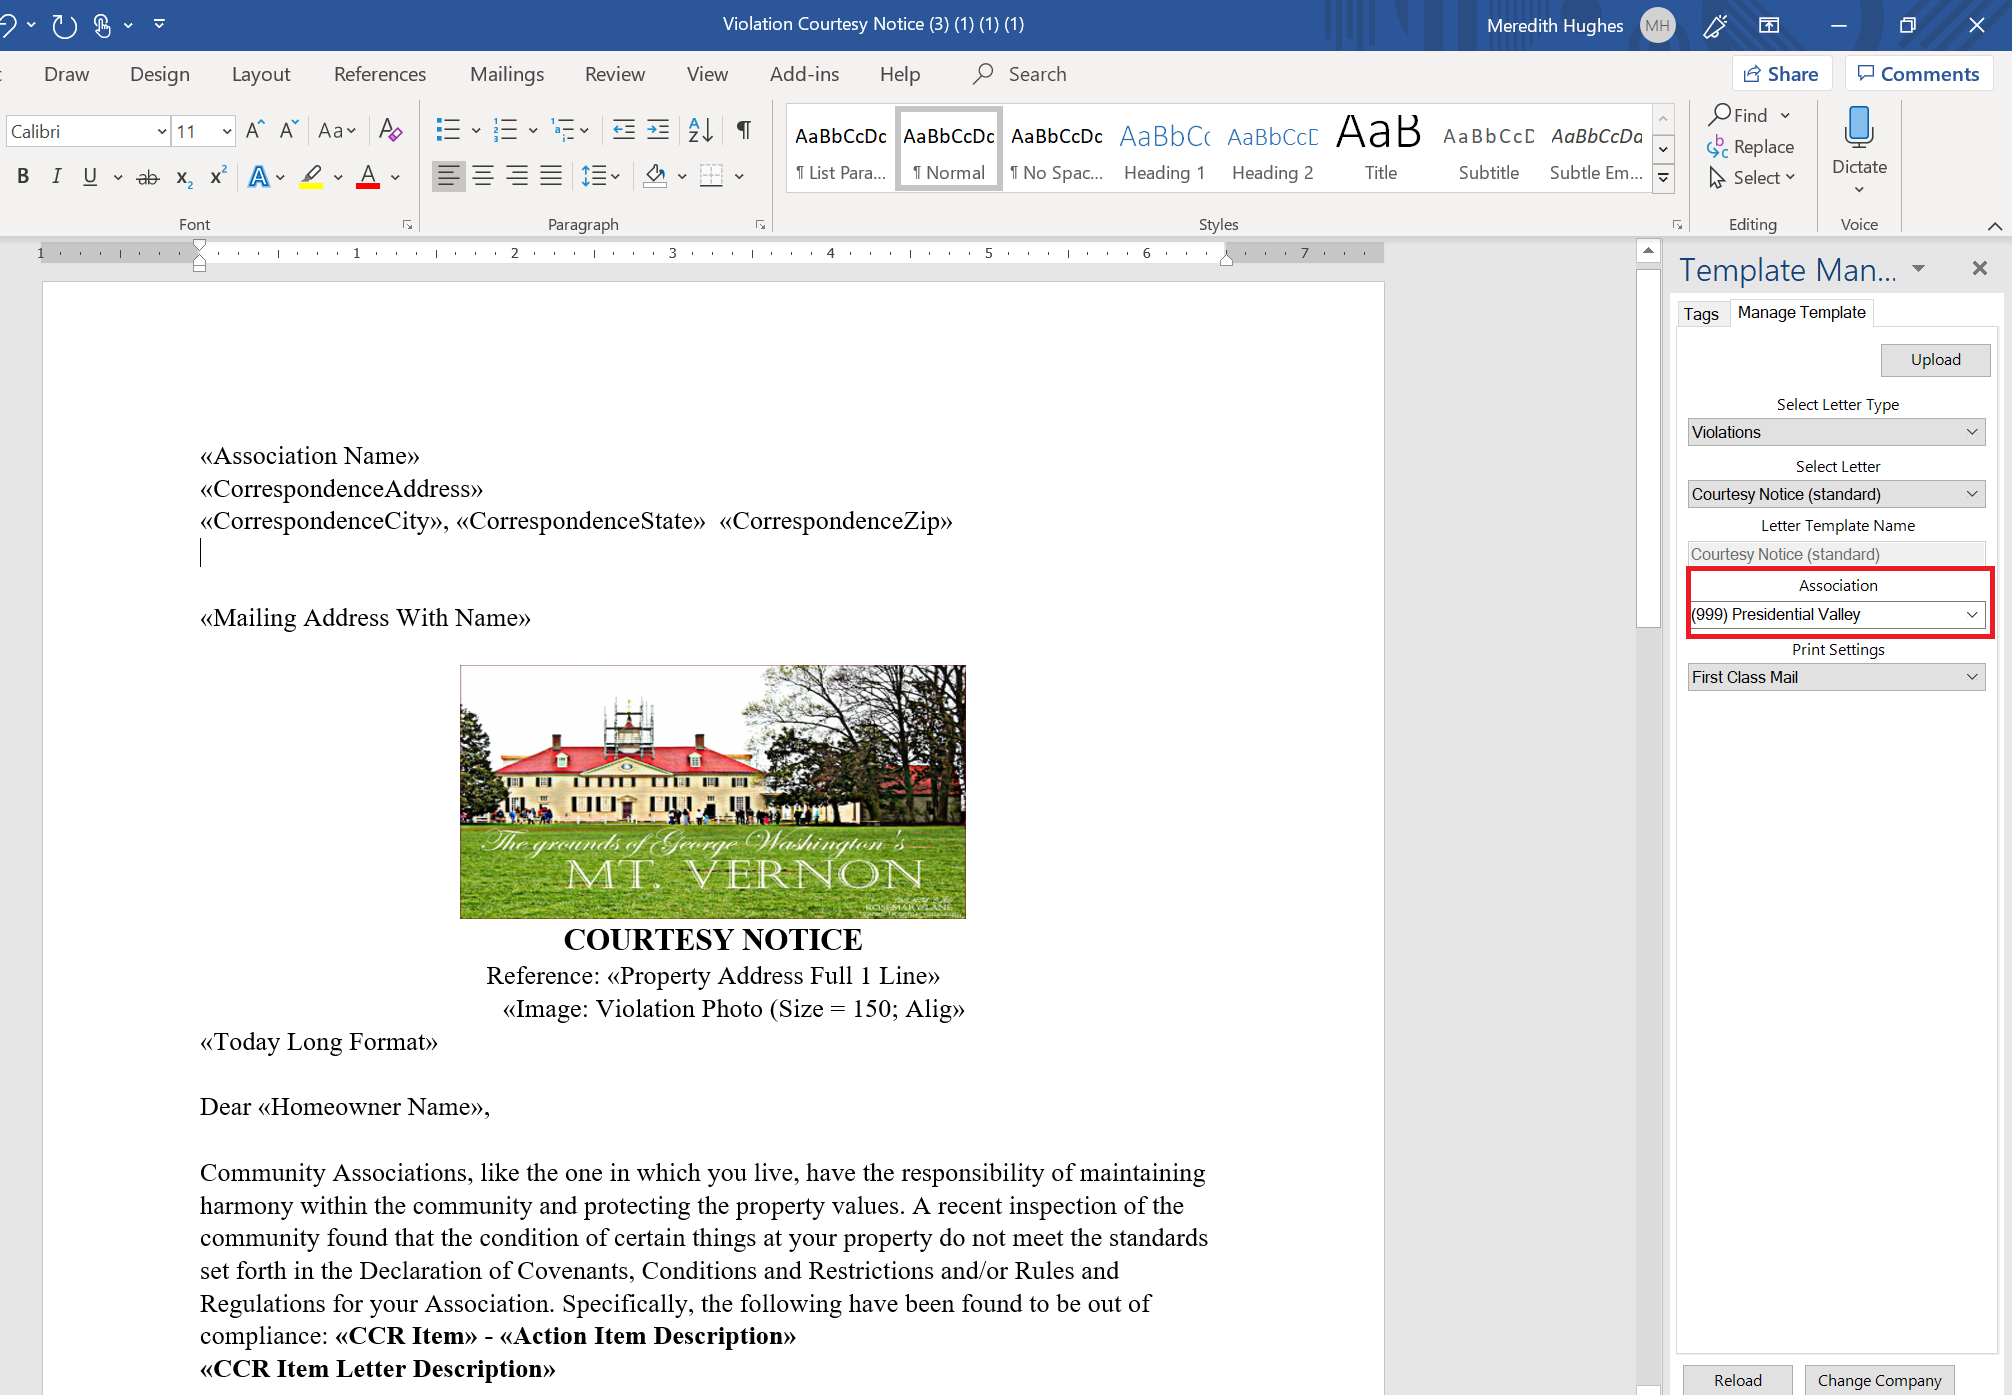Open Print Settings dropdown
This screenshot has width=2012, height=1395.
coord(1836,677)
